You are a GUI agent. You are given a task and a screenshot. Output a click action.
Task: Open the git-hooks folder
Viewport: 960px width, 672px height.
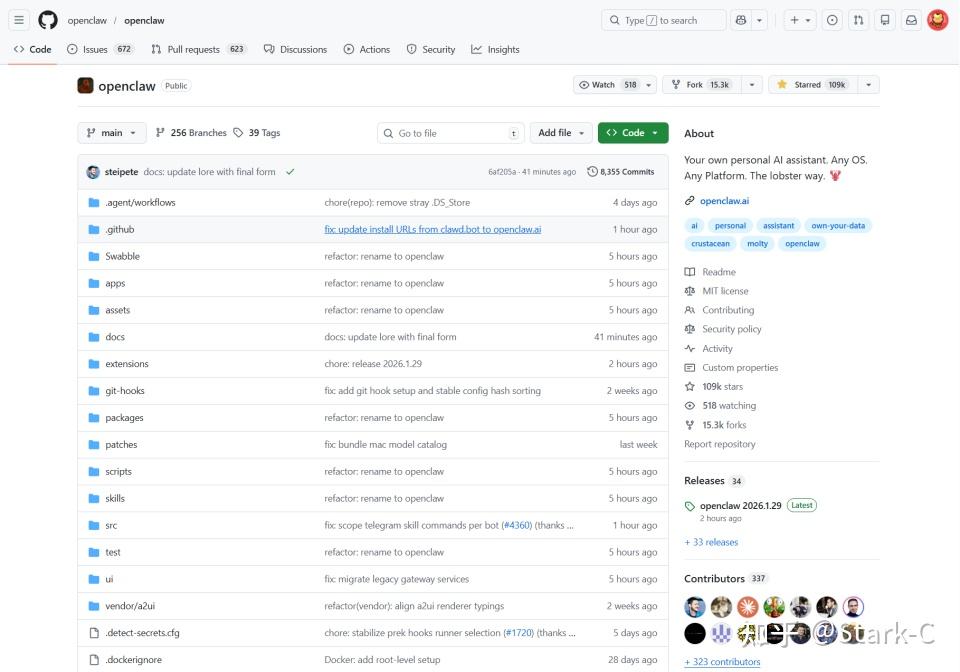point(125,391)
